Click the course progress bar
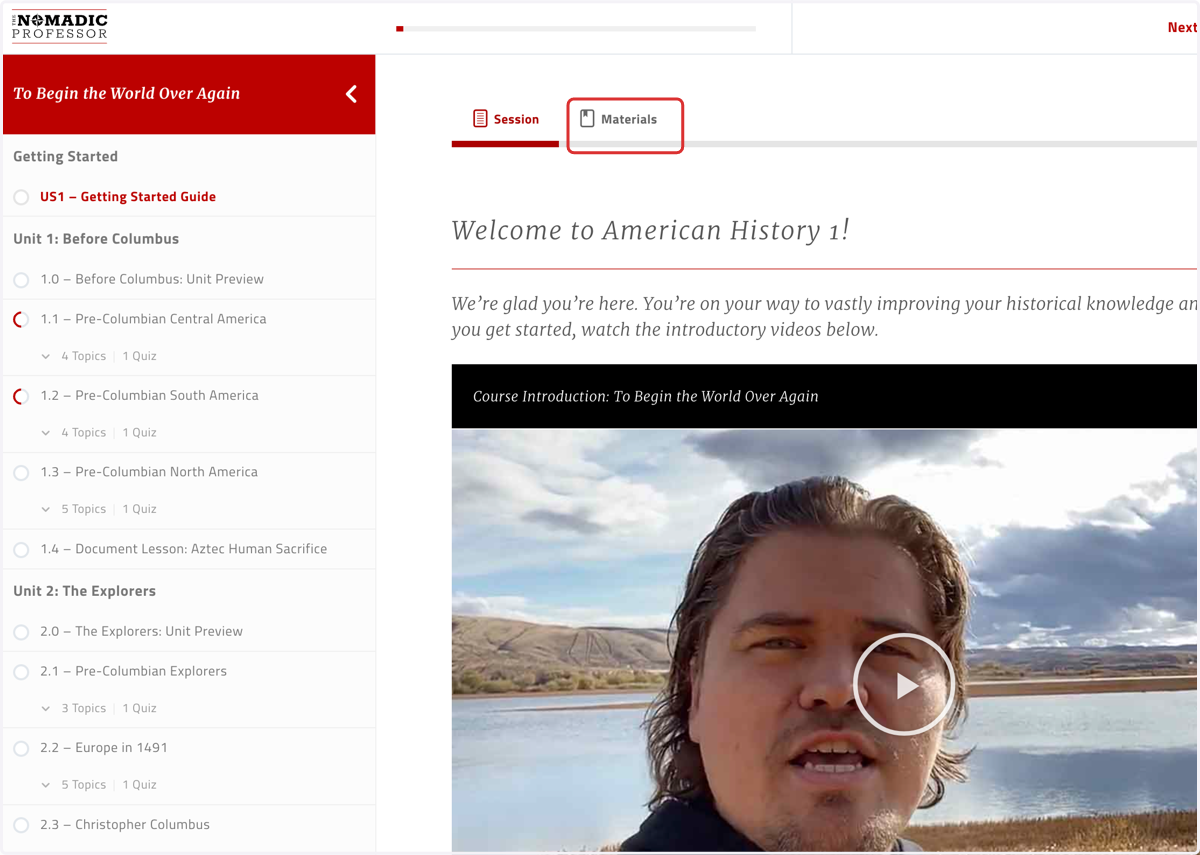 coord(576,29)
